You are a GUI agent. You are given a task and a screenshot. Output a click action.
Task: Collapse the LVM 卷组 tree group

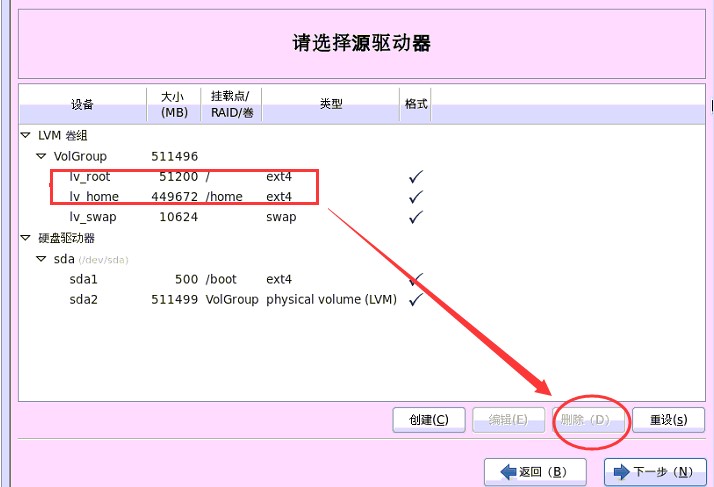(25, 135)
